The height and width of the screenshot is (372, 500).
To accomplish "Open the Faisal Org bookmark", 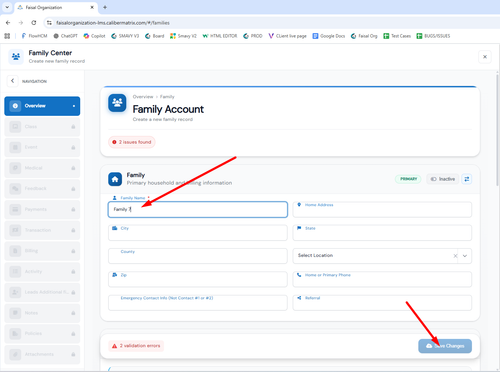I will click(x=364, y=36).
